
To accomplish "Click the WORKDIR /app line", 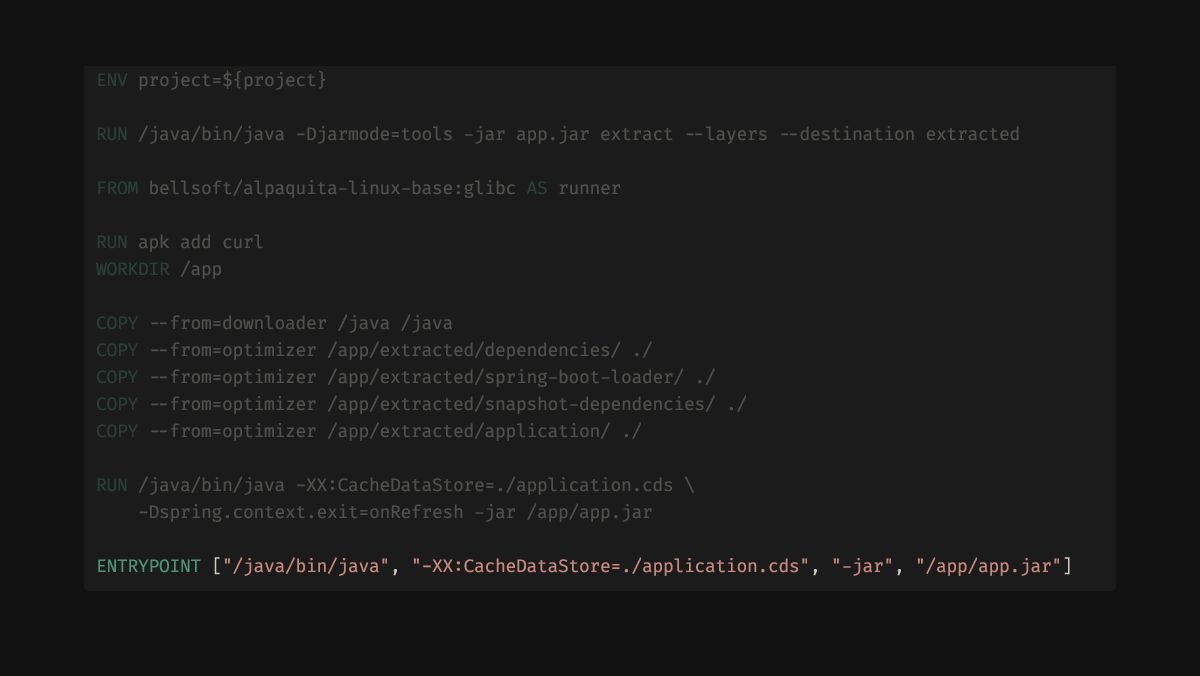I will click(x=159, y=269).
